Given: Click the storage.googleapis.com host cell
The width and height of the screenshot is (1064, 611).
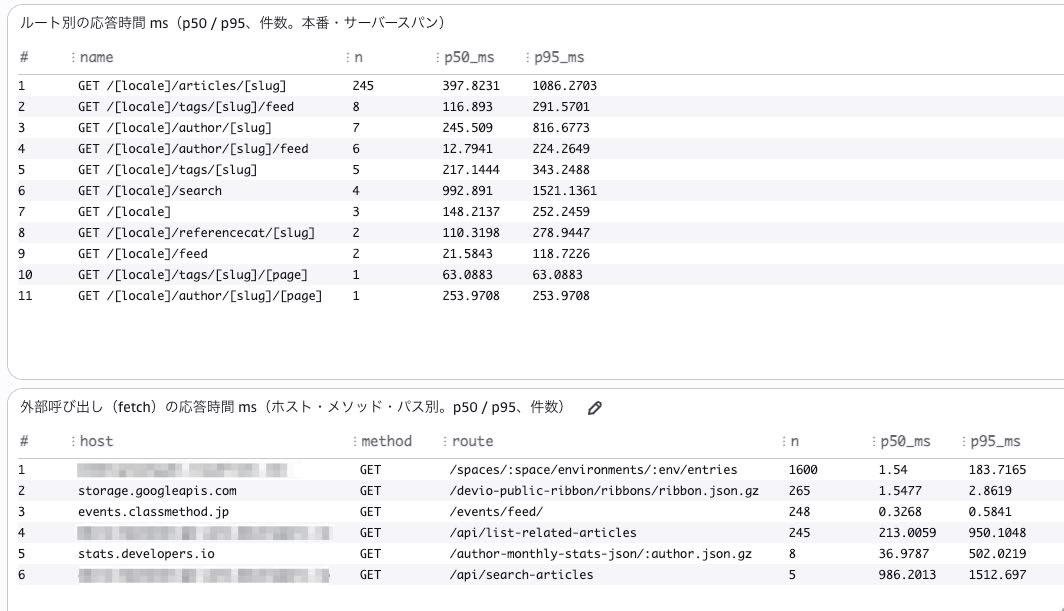Looking at the screenshot, I should click(157, 491).
